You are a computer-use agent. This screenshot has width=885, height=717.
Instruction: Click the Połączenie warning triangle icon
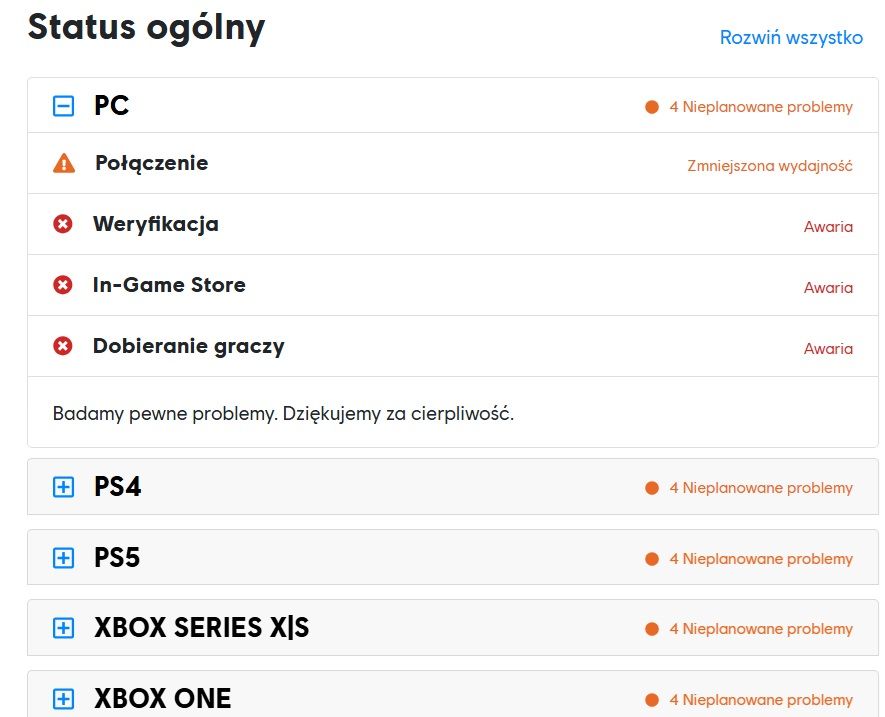[63, 163]
